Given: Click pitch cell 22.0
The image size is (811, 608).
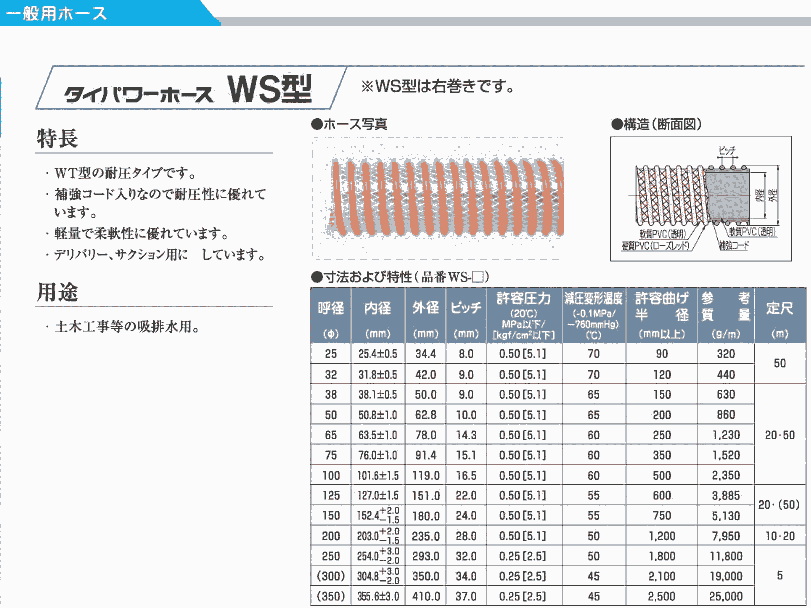Looking at the screenshot, I should [466, 495].
